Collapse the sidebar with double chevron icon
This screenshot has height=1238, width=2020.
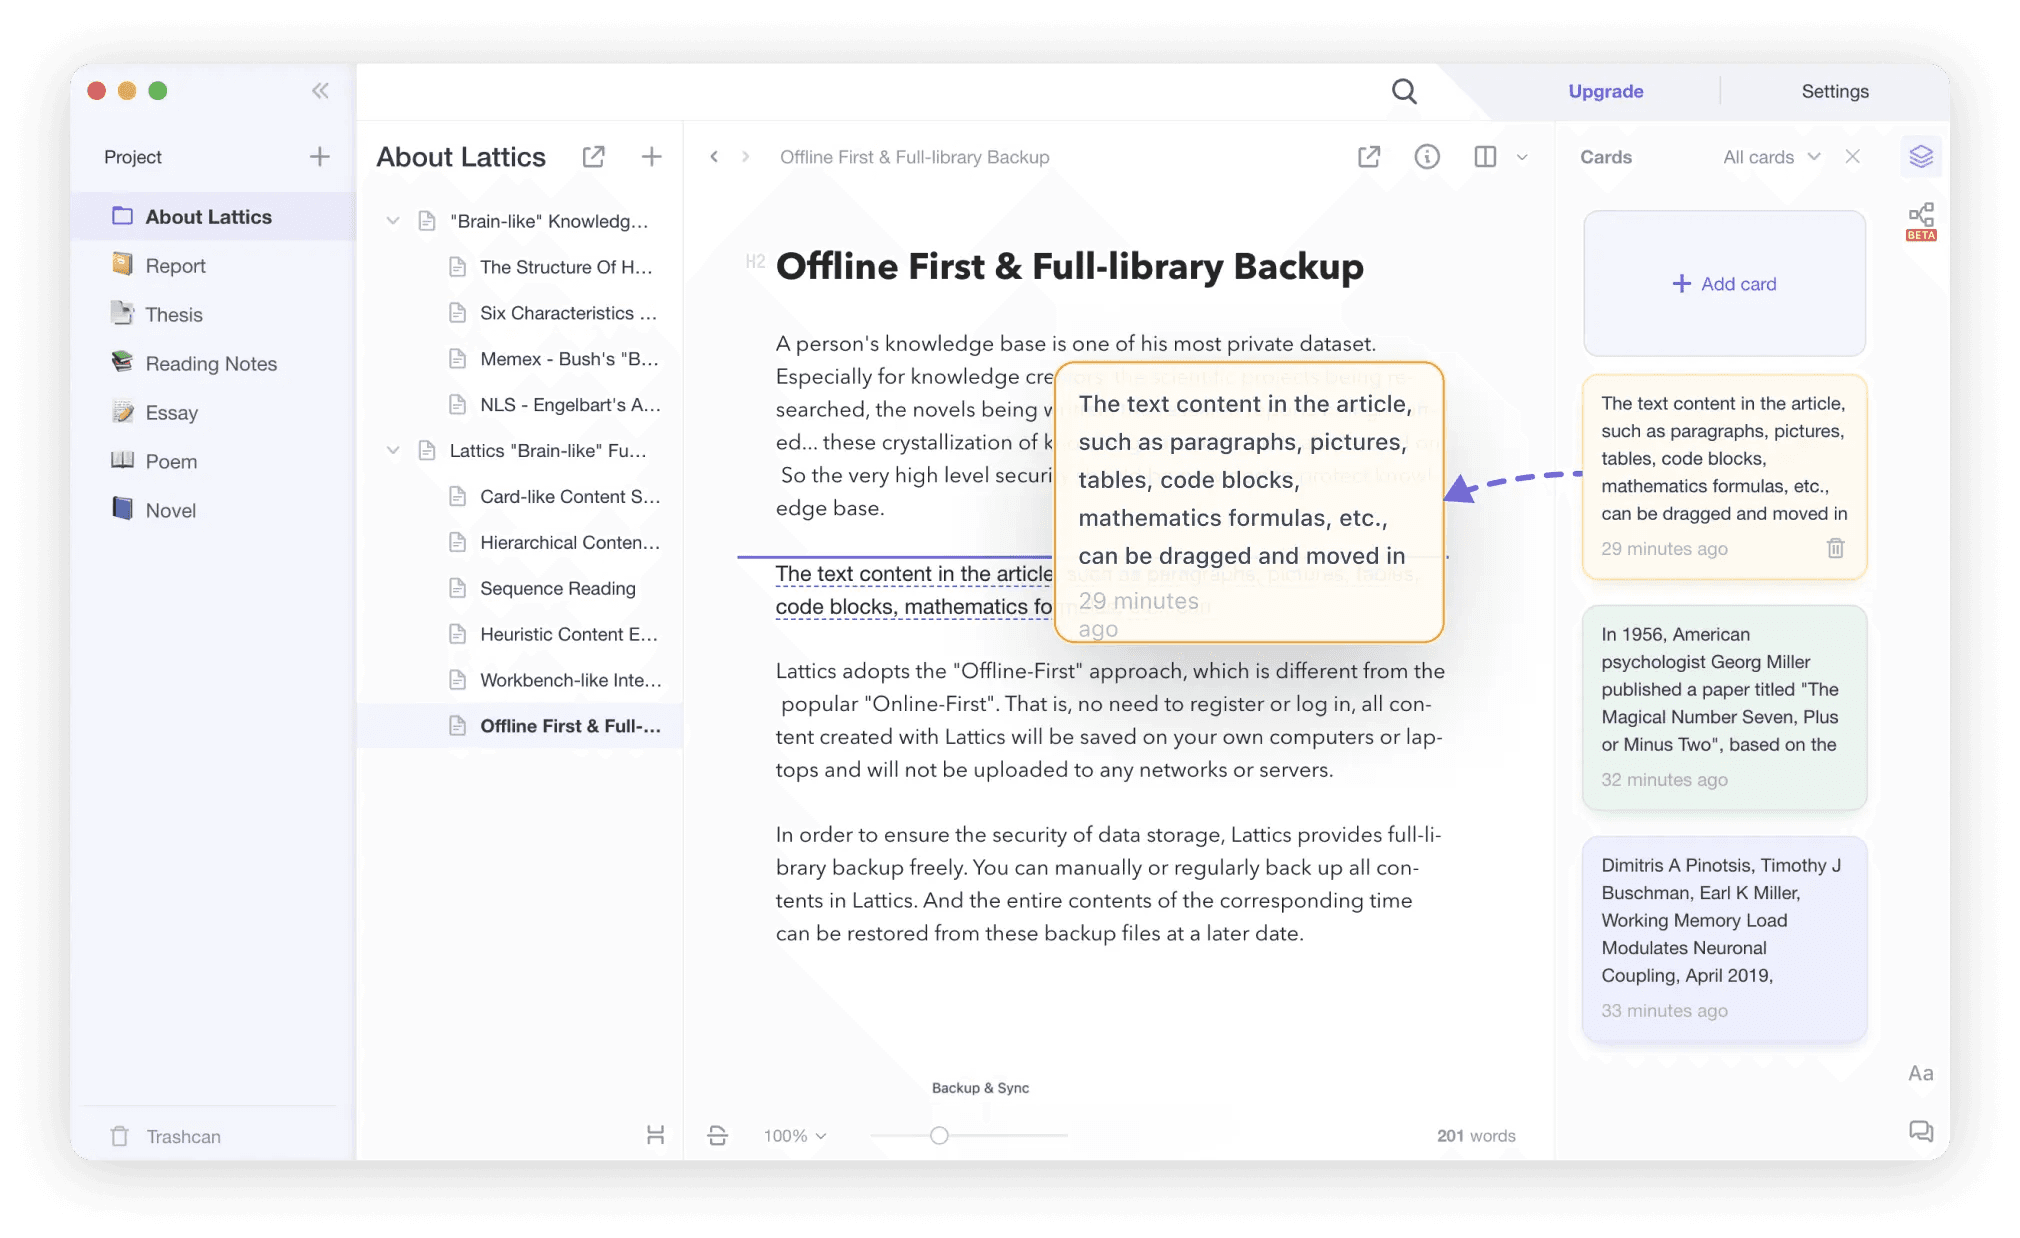point(320,91)
